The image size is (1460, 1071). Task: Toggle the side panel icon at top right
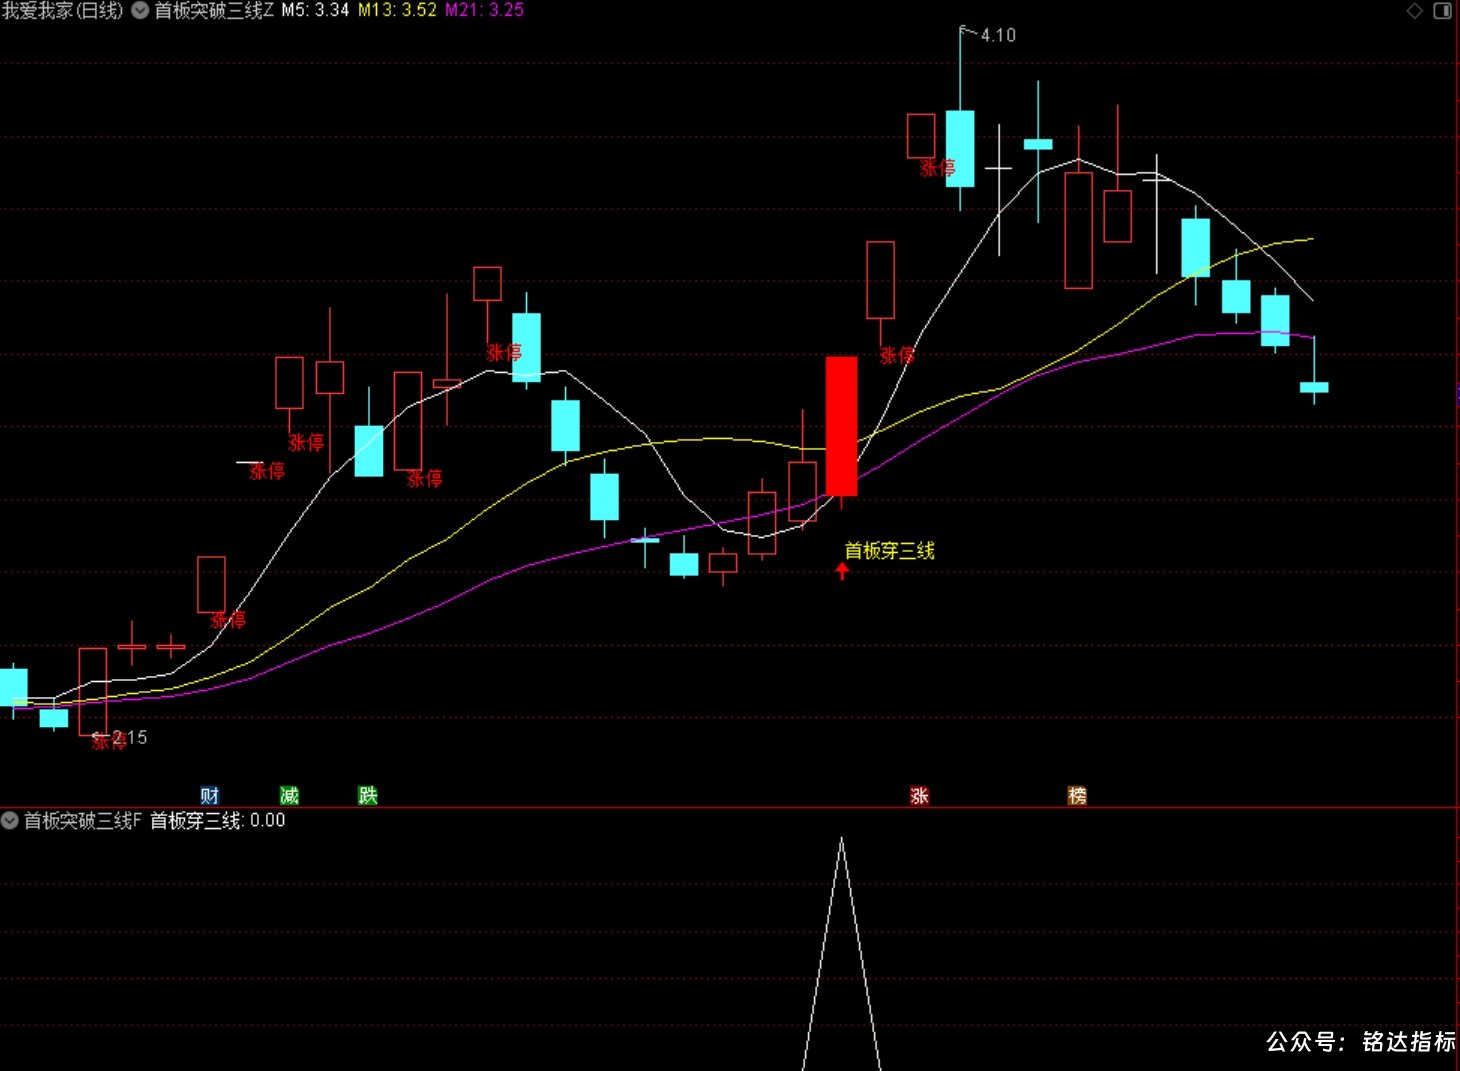pos(1442,10)
